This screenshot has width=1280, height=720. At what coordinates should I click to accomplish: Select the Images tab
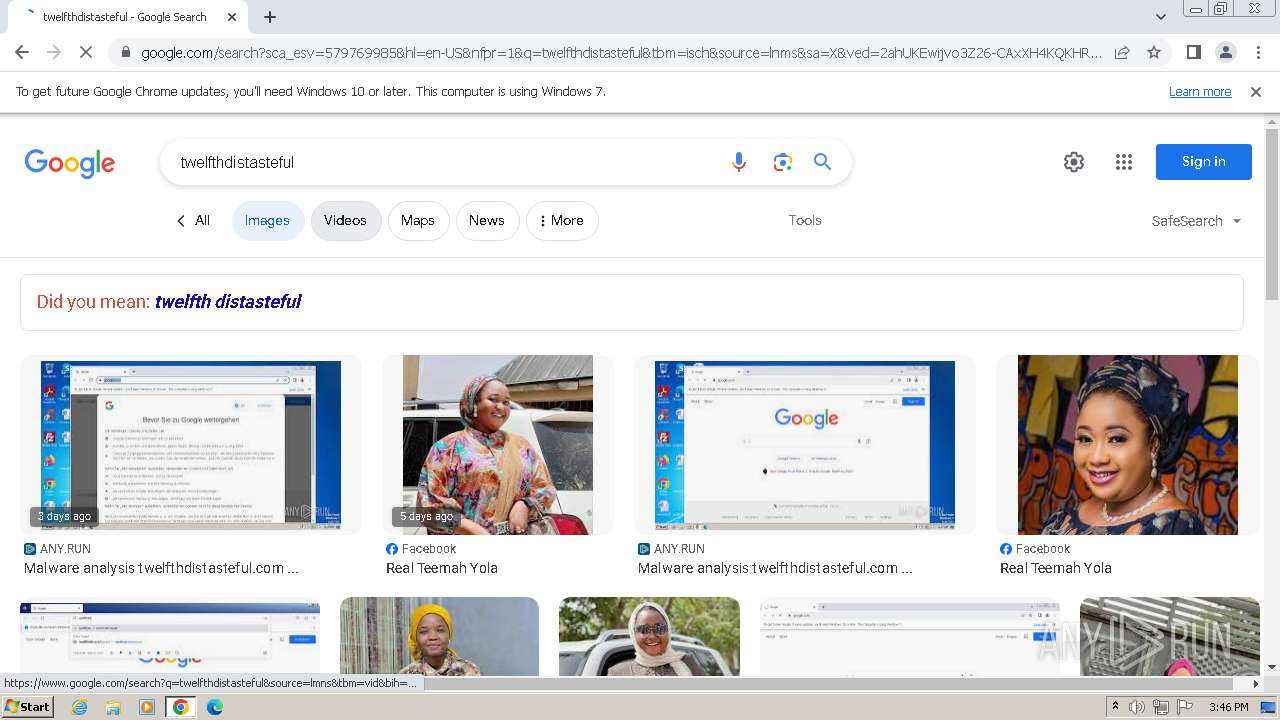tap(267, 221)
